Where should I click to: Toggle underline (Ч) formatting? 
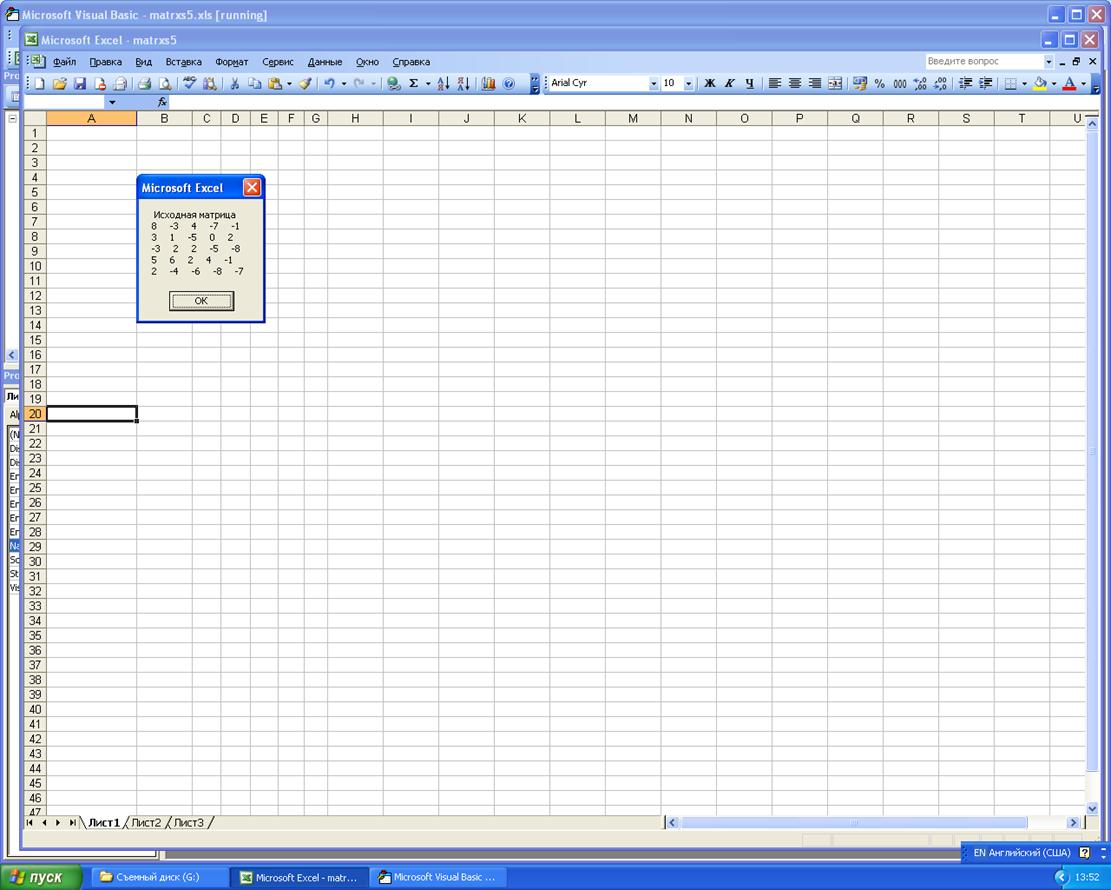750,84
